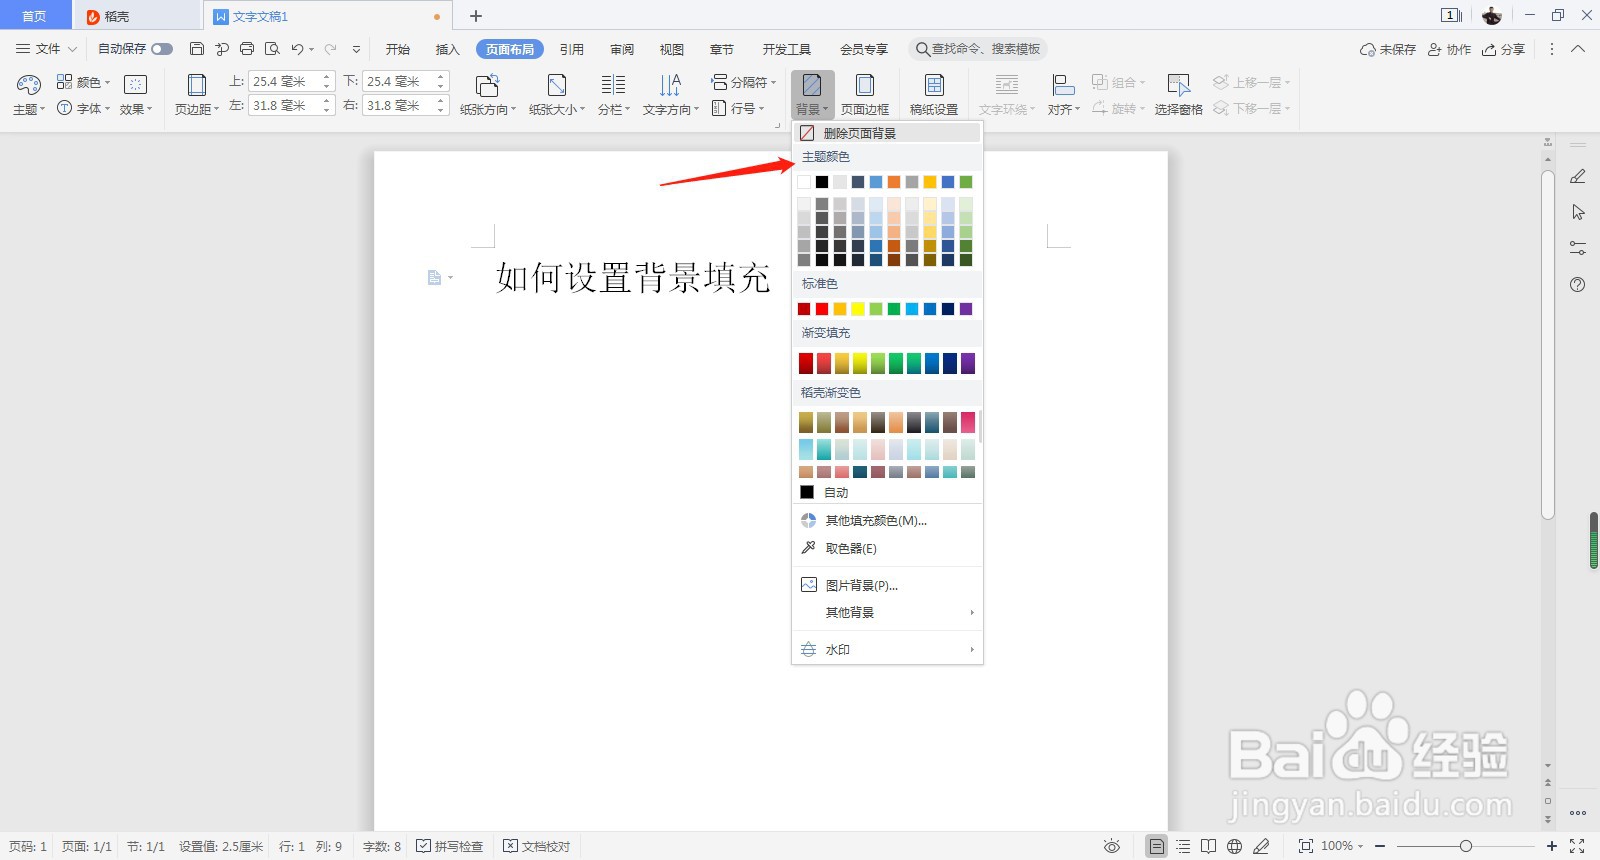Image resolution: width=1600 pixels, height=860 pixels.
Task: Click the cursor select icon in right sidebar
Action: [x=1578, y=212]
